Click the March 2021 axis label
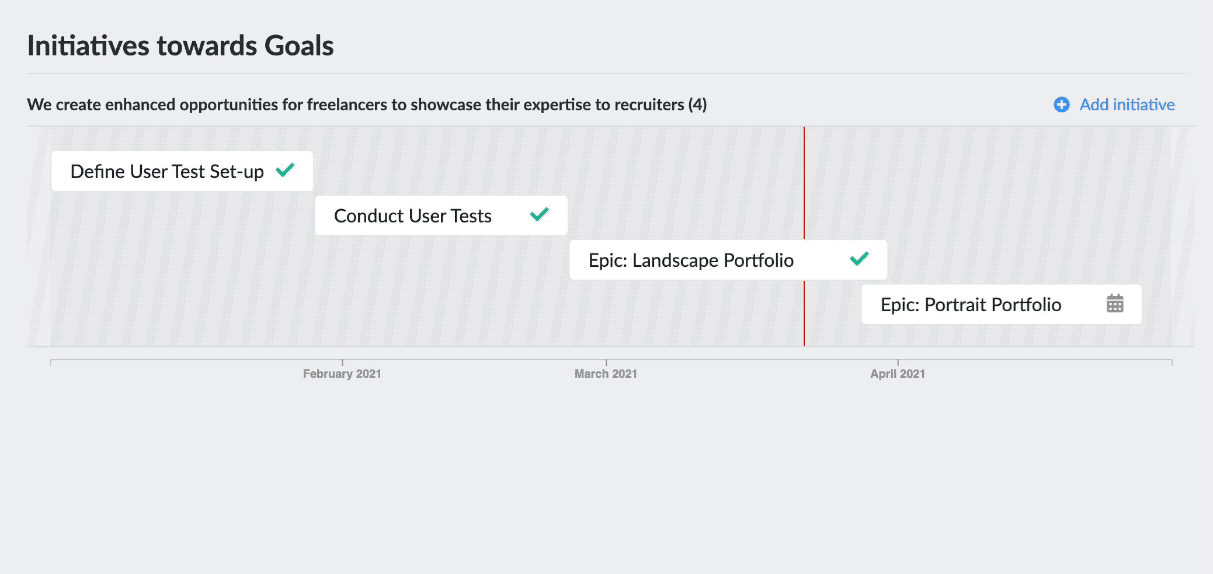Viewport: 1213px width, 574px height. click(x=606, y=374)
